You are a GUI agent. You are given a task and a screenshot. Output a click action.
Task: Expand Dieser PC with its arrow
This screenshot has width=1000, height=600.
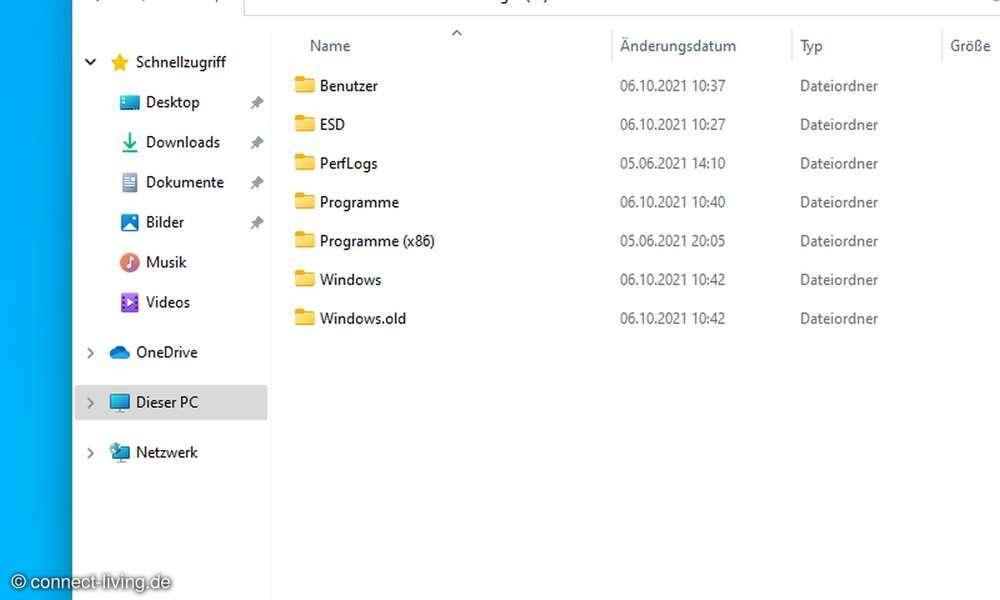89,402
